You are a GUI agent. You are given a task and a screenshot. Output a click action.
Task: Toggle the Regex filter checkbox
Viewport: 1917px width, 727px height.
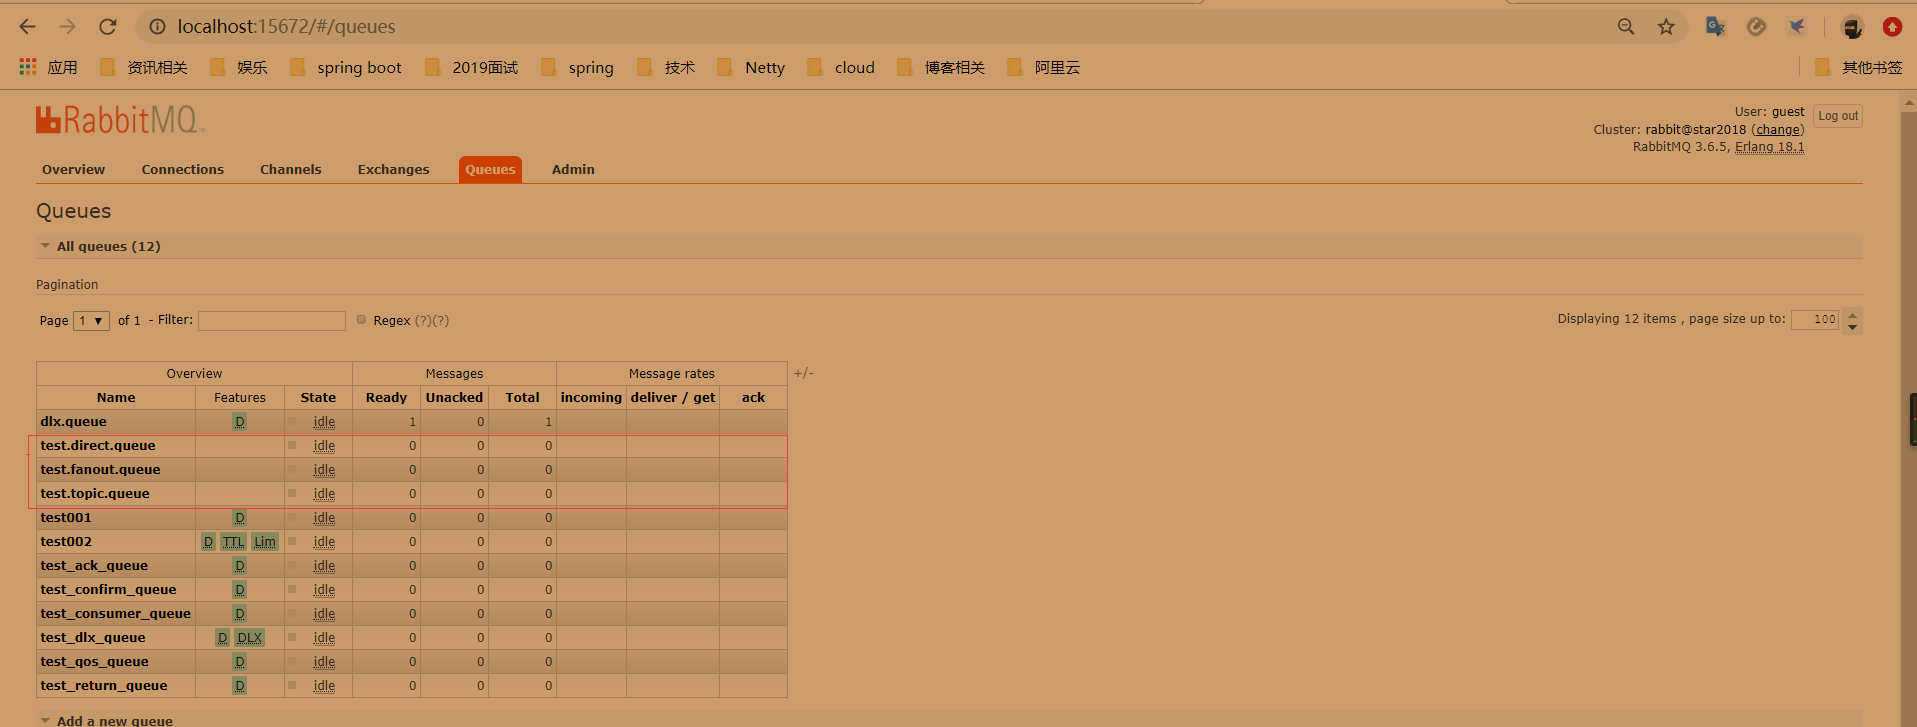pyautogui.click(x=361, y=320)
